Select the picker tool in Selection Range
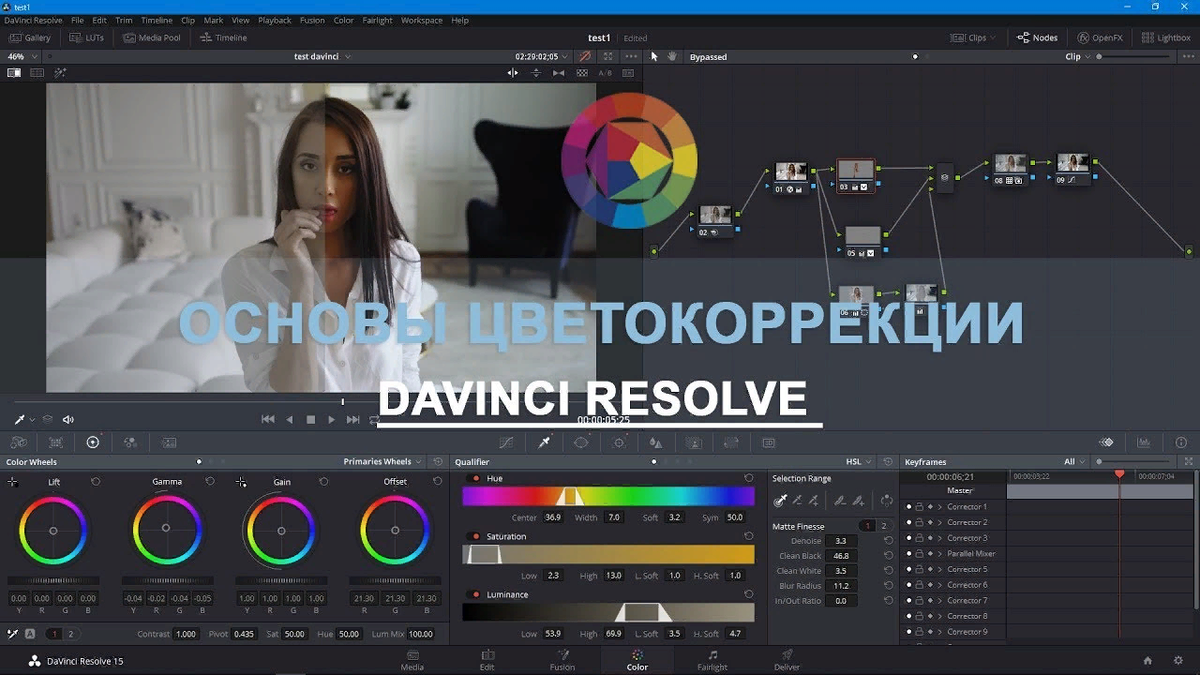This screenshot has height=675, width=1200. tap(780, 500)
